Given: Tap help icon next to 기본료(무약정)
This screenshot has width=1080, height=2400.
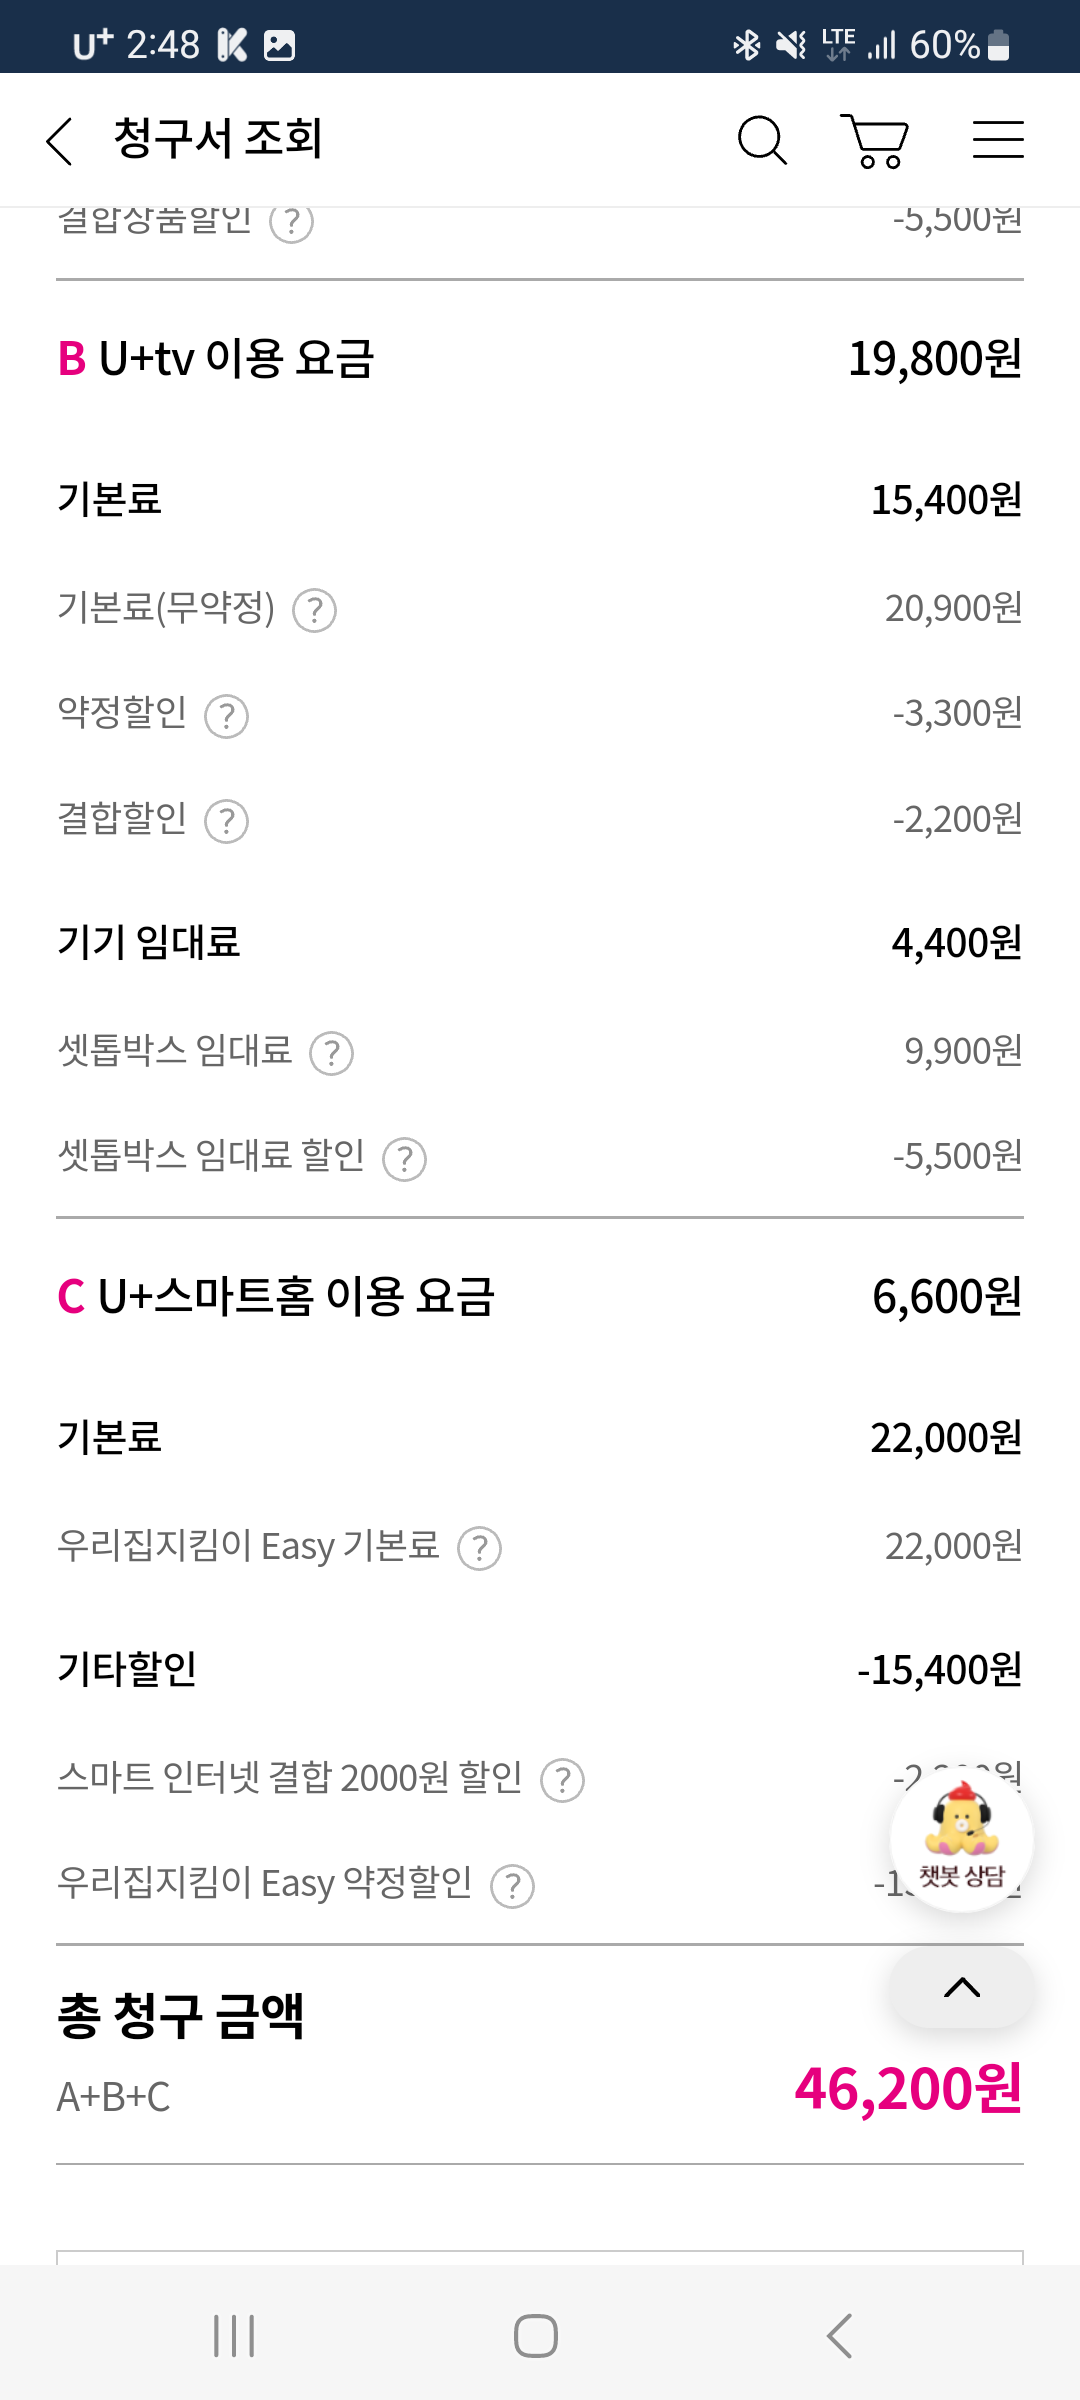Looking at the screenshot, I should click(314, 610).
